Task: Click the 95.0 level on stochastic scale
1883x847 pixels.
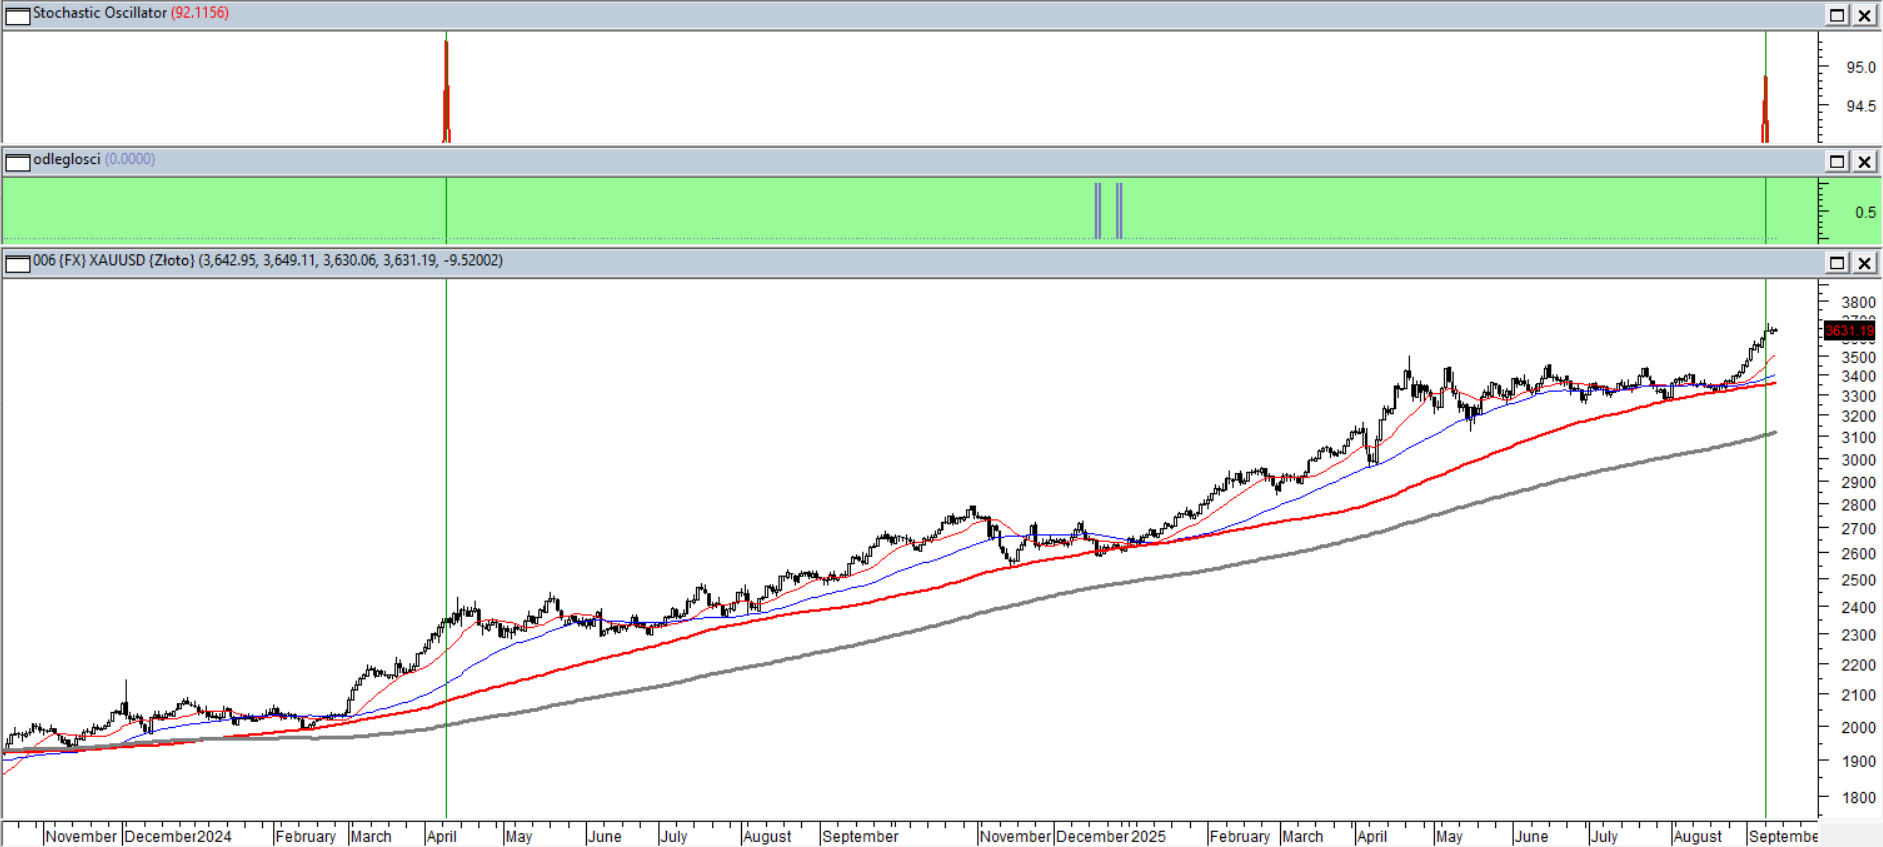Action: coord(1860,67)
